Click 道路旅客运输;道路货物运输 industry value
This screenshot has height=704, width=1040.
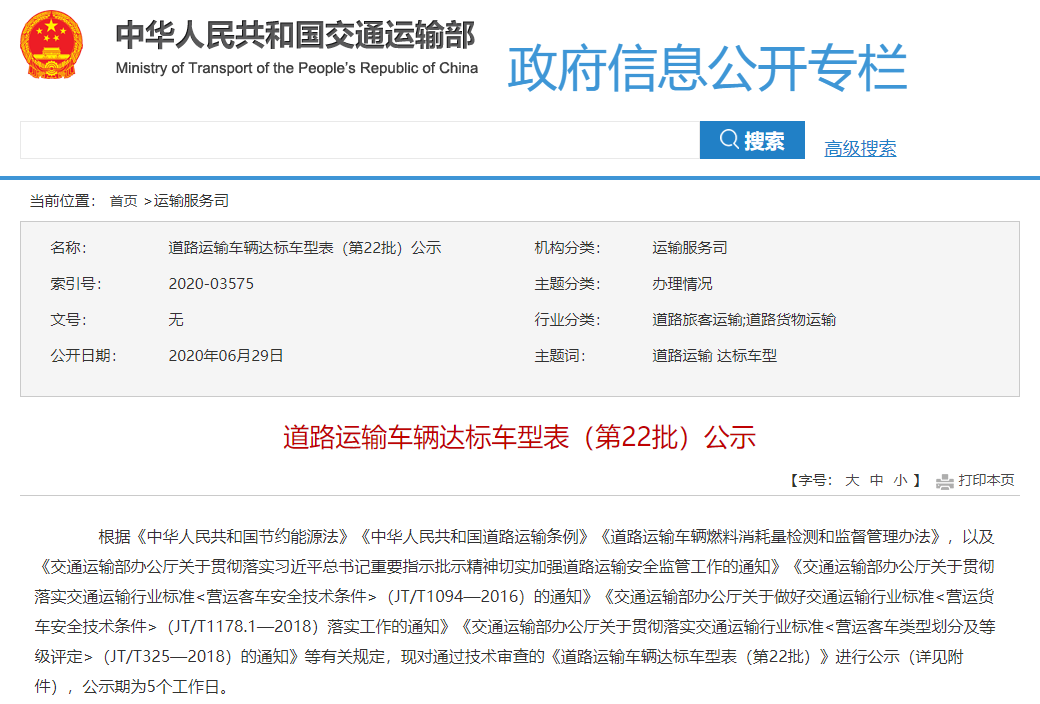tap(744, 320)
